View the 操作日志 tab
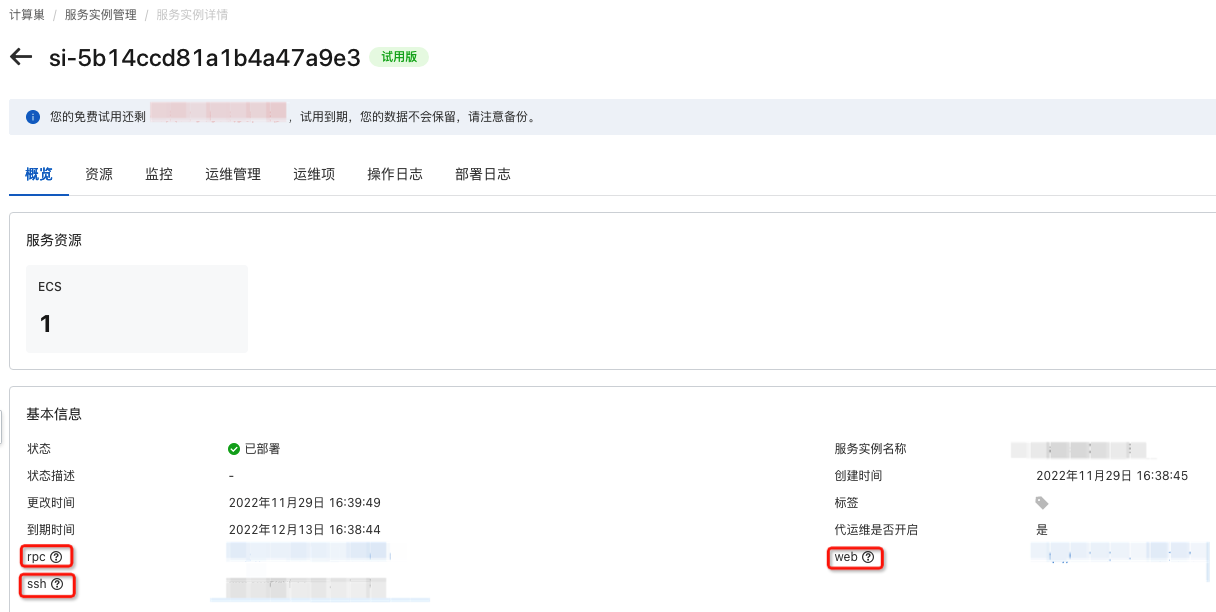This screenshot has width=1216, height=612. click(395, 174)
